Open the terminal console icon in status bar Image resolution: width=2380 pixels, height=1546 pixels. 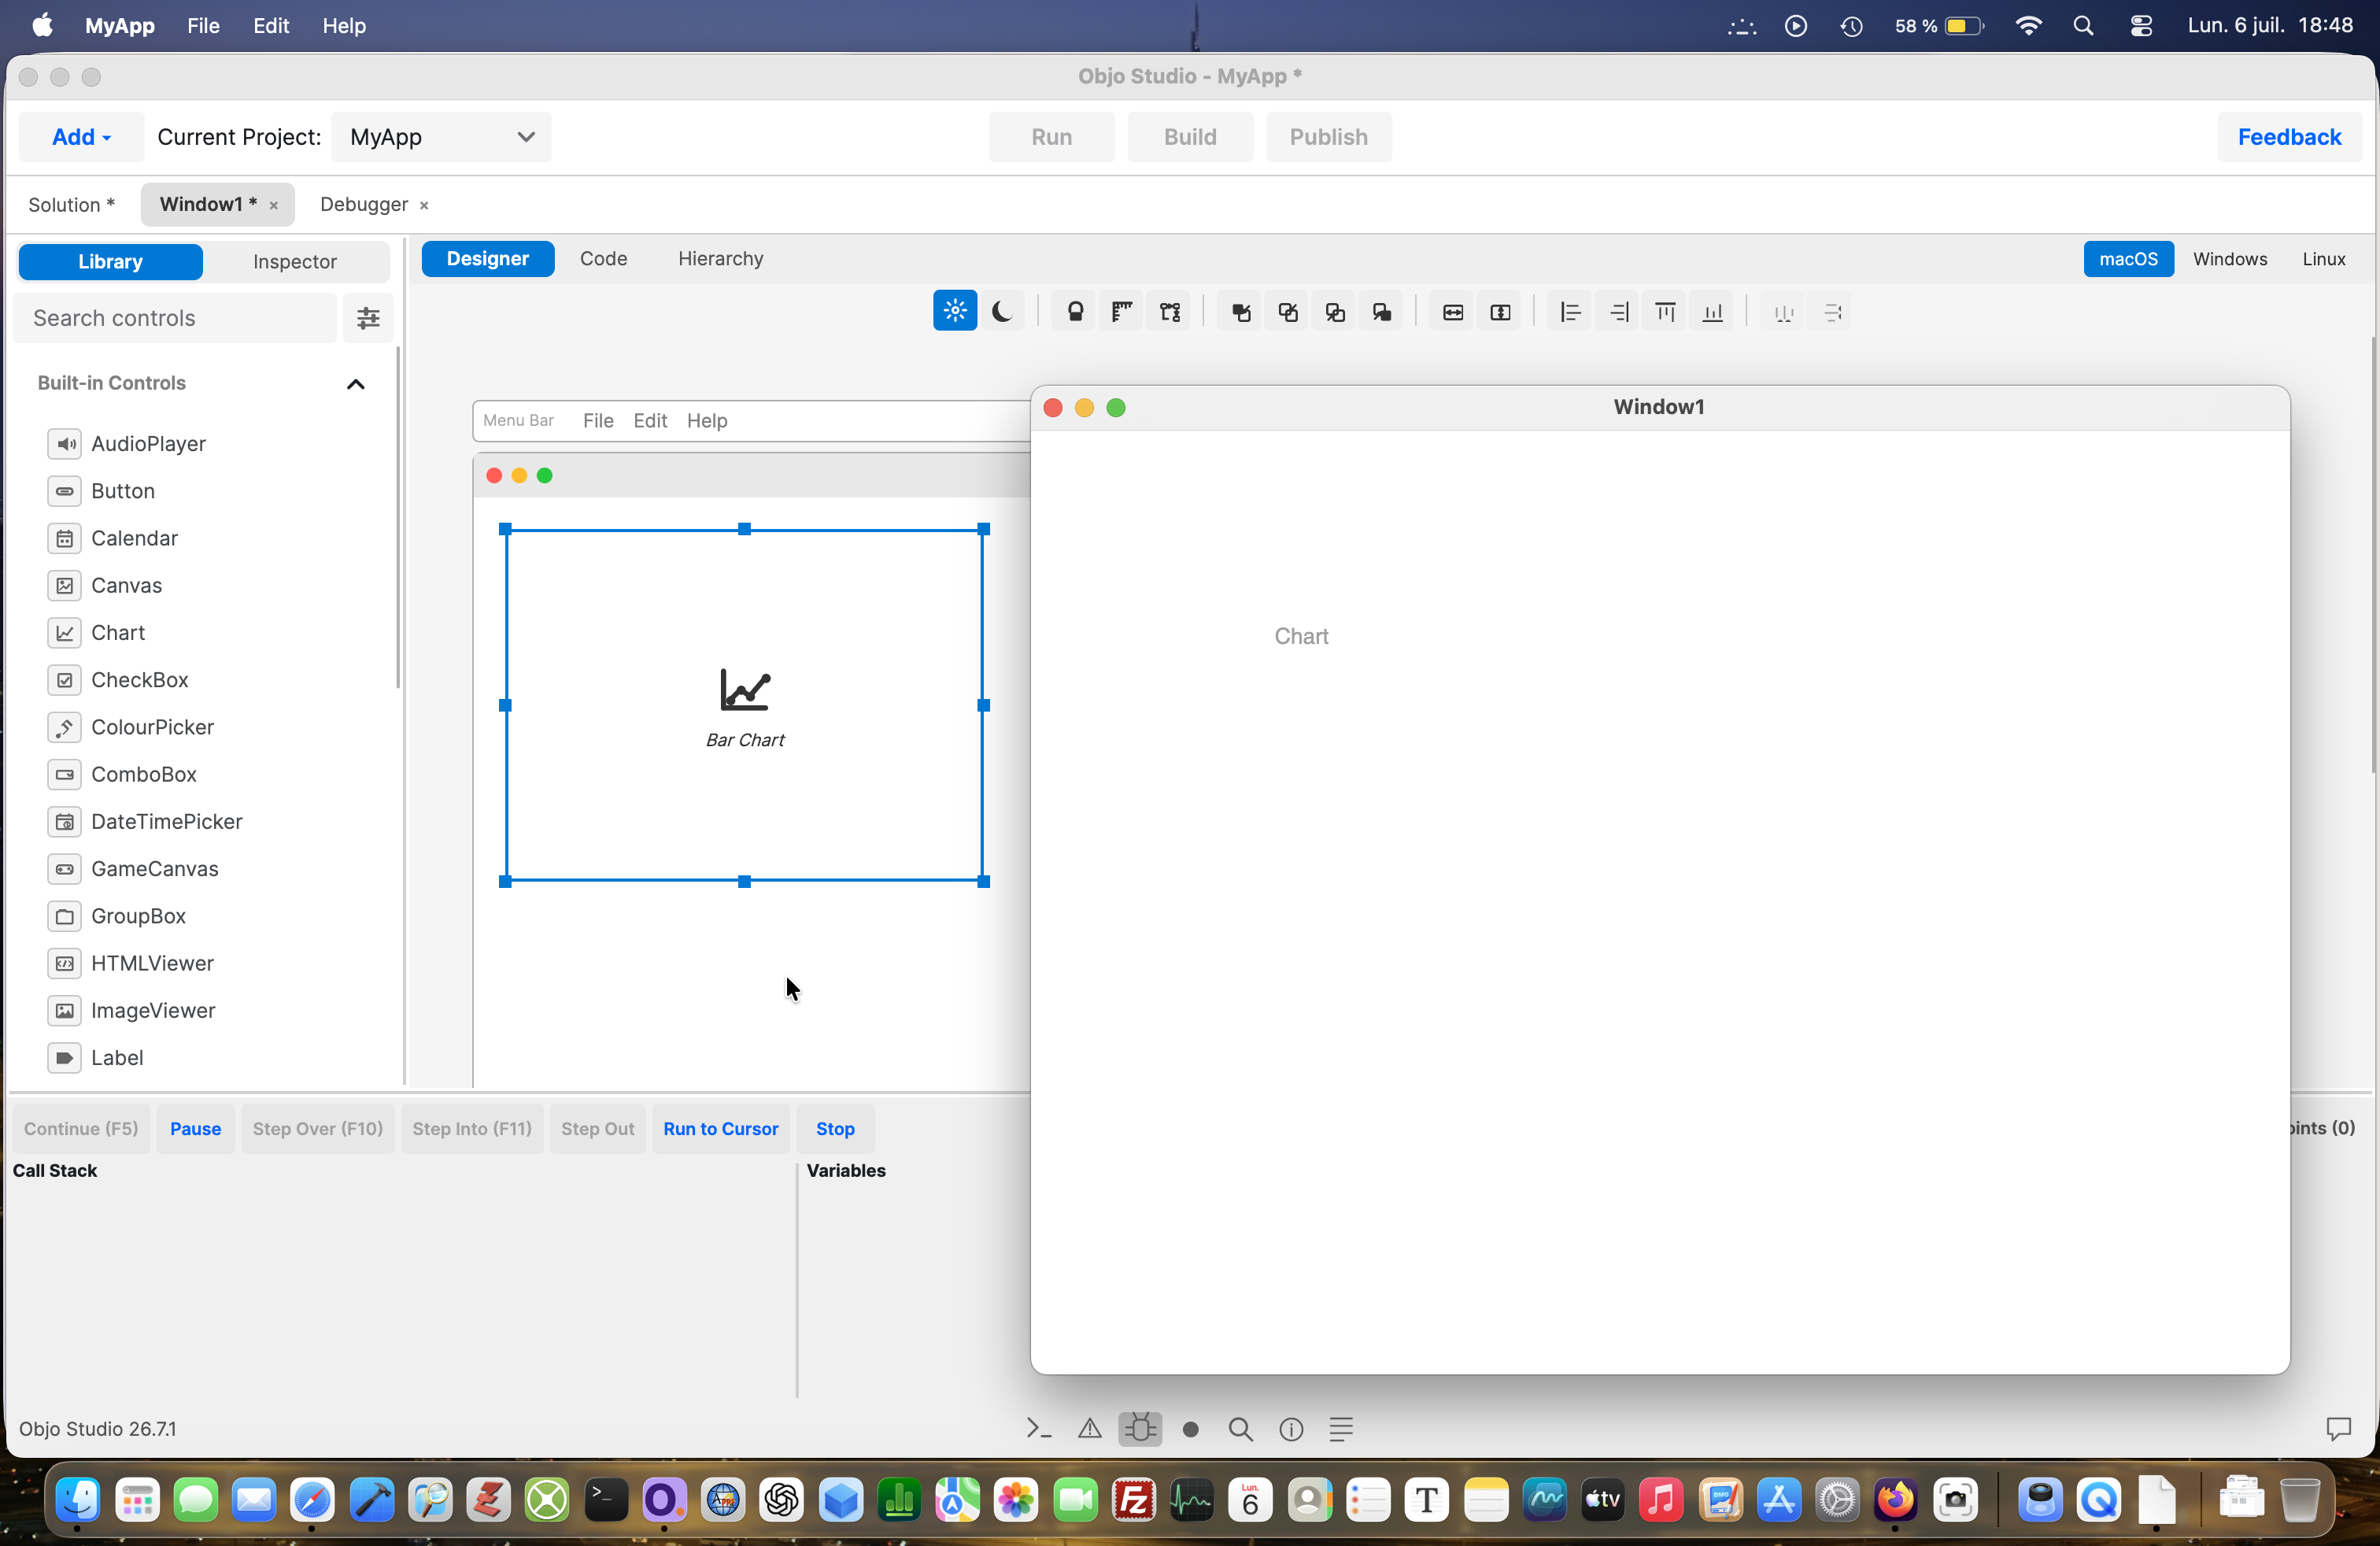tap(1039, 1429)
